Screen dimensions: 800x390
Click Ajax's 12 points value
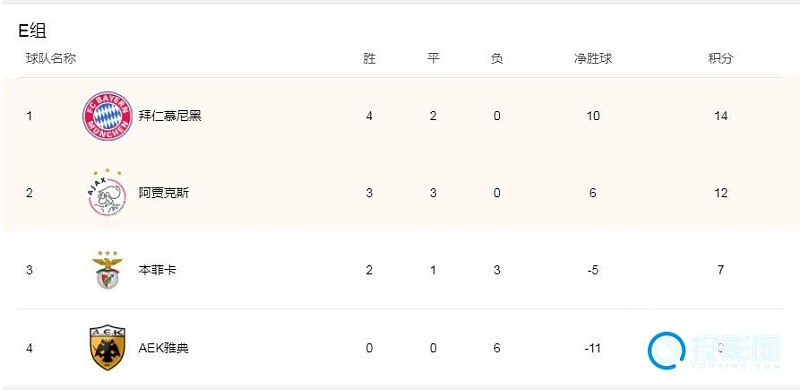720,193
